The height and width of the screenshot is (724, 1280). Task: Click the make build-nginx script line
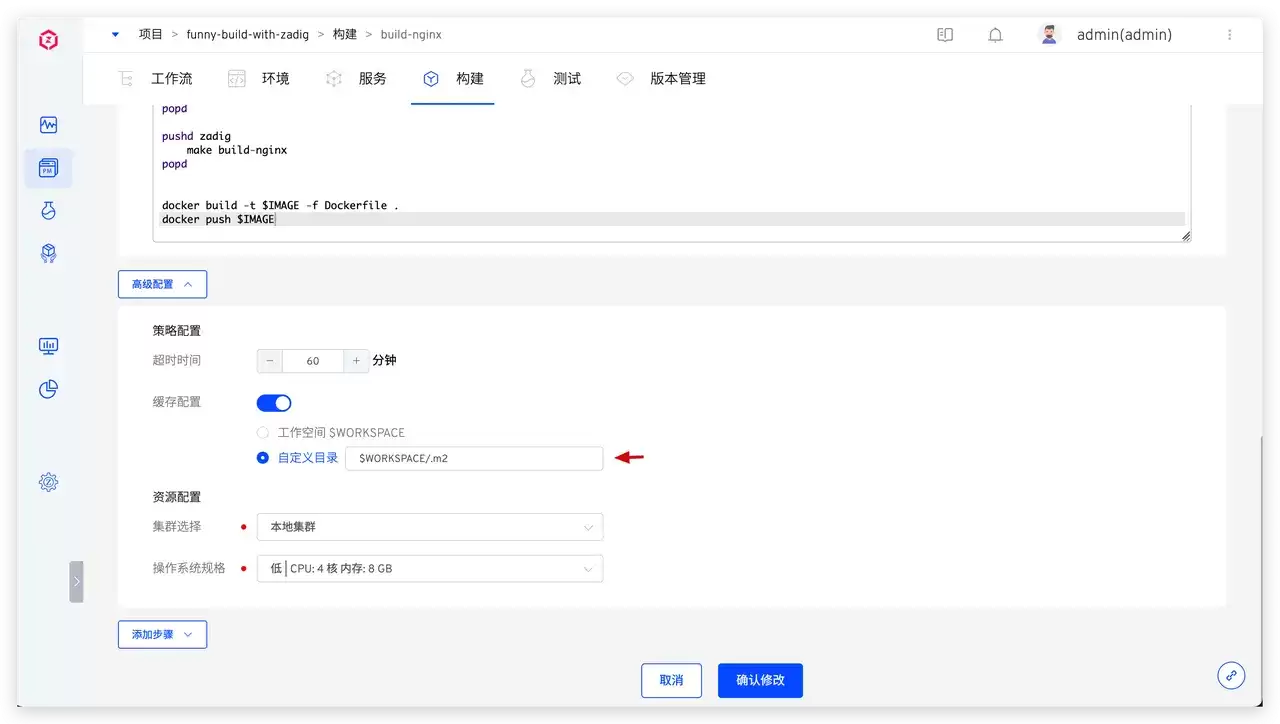pyautogui.click(x=236, y=150)
